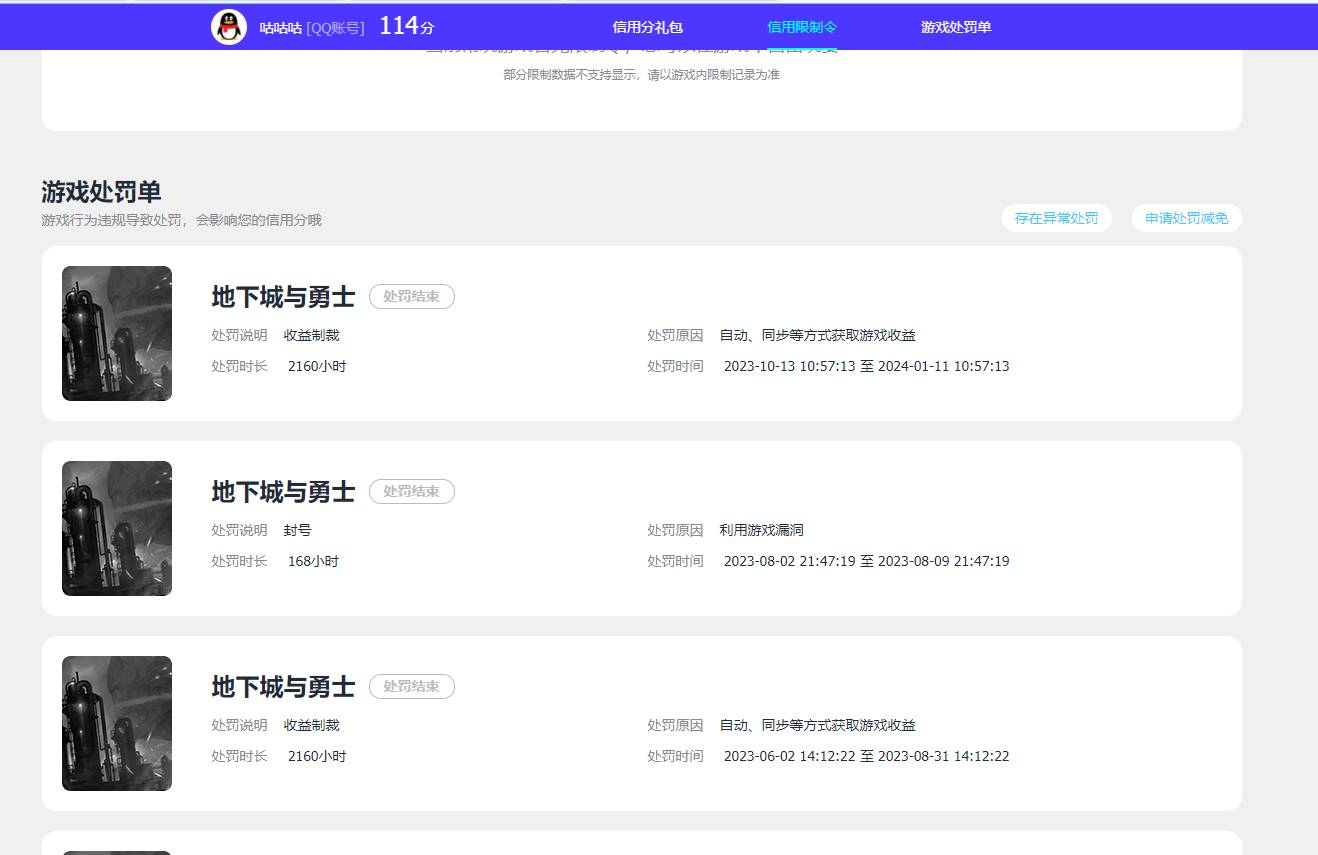Screen dimensions: 1318x855
Task: Click 收益制裁 in the 2023-06-02 penalty card
Action: pos(312,725)
